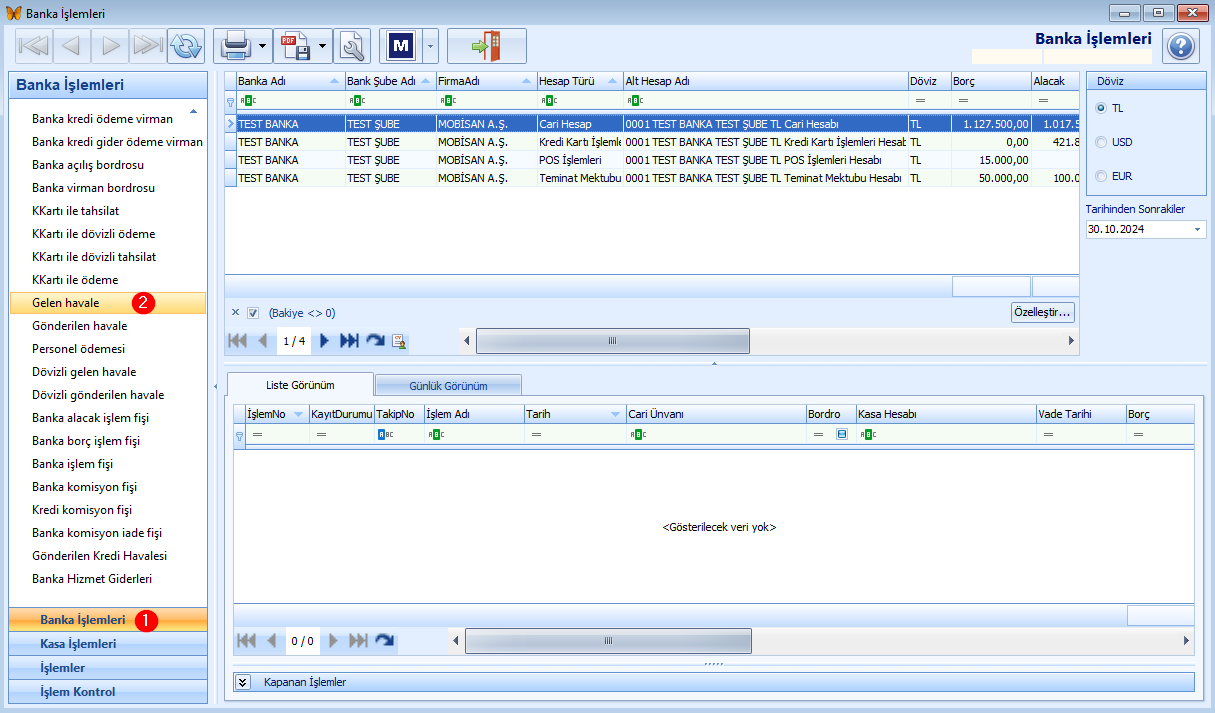Jump to last page in lower grid navigator

pos(358,641)
